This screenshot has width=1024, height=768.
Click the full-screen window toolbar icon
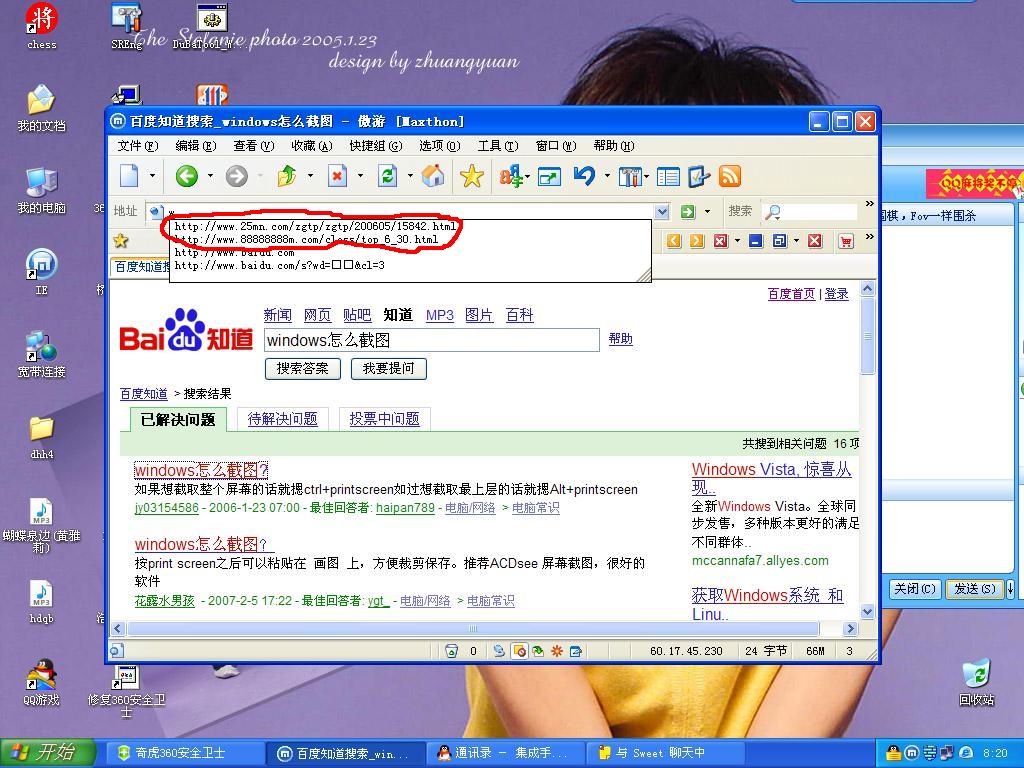tap(549, 176)
